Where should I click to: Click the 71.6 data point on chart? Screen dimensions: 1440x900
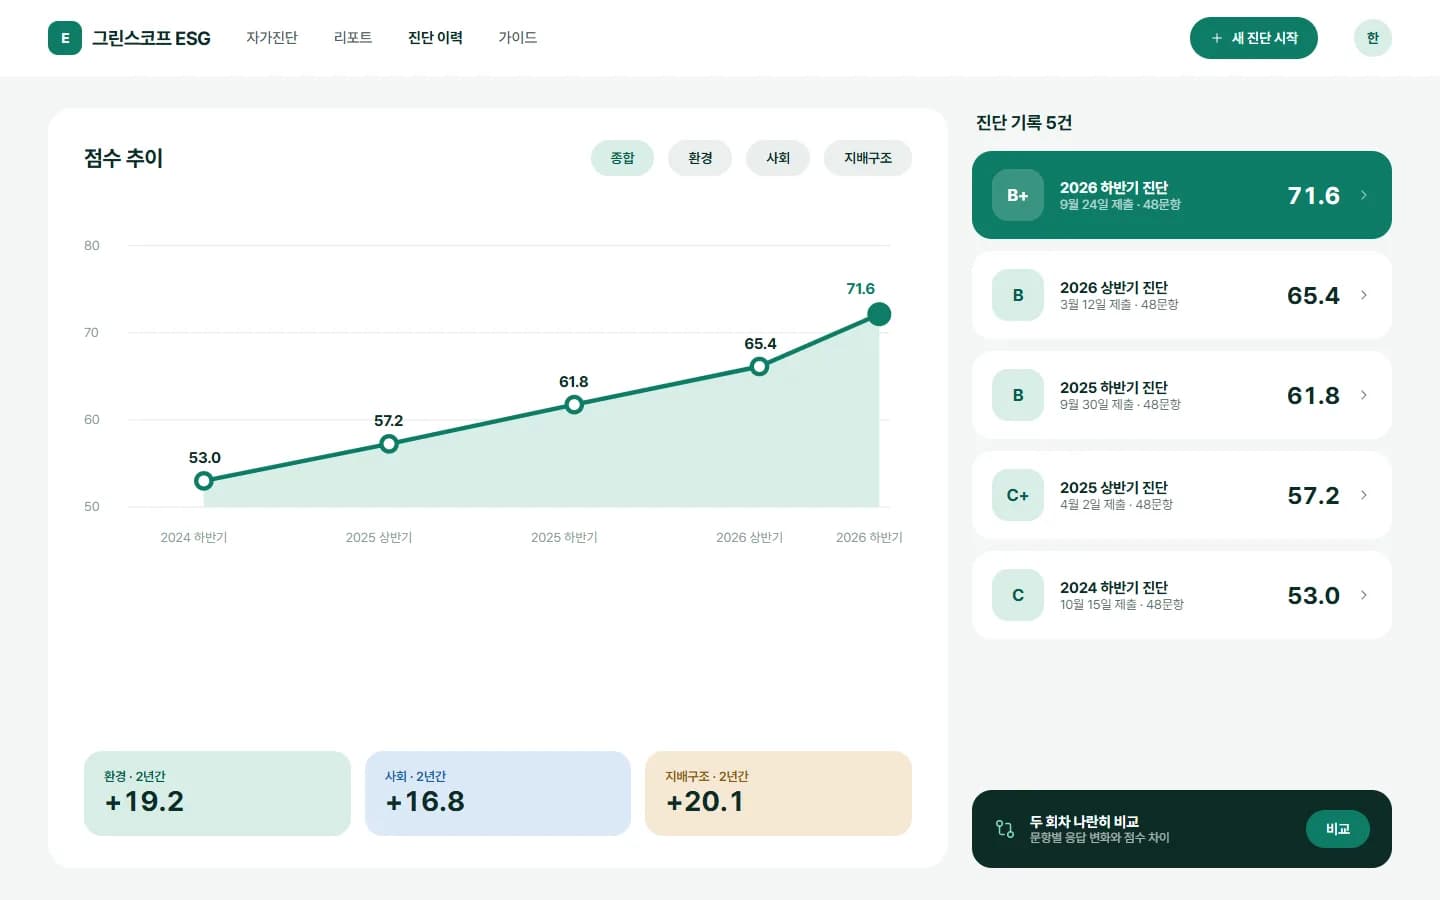coord(879,314)
